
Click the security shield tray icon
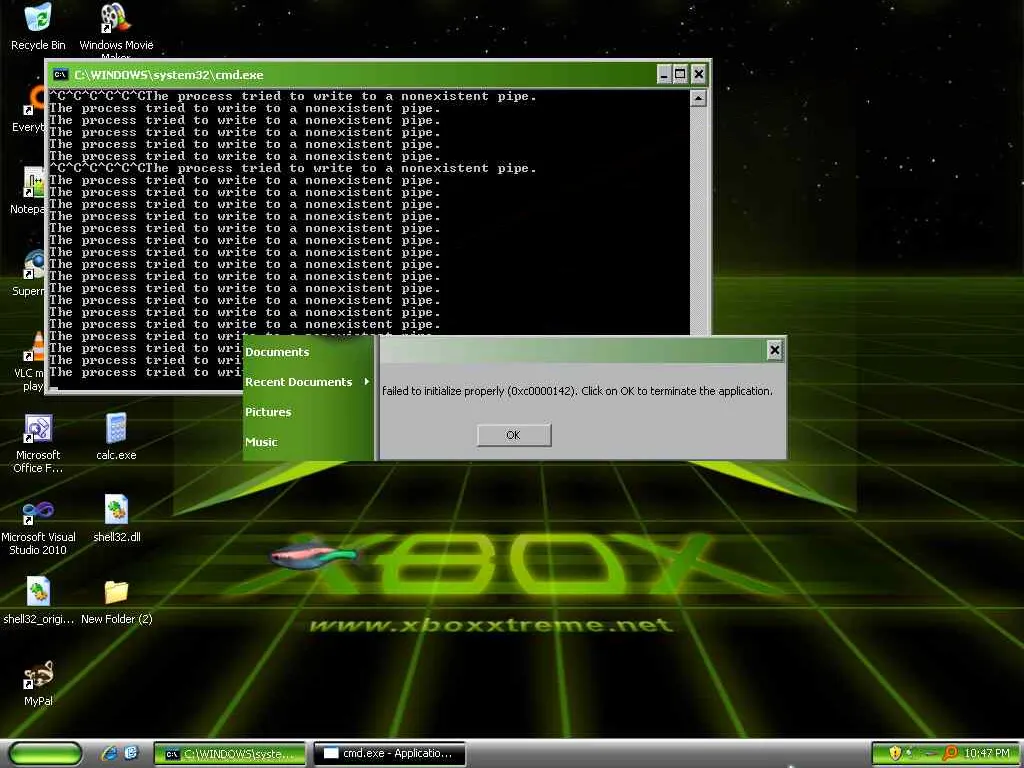pos(895,753)
